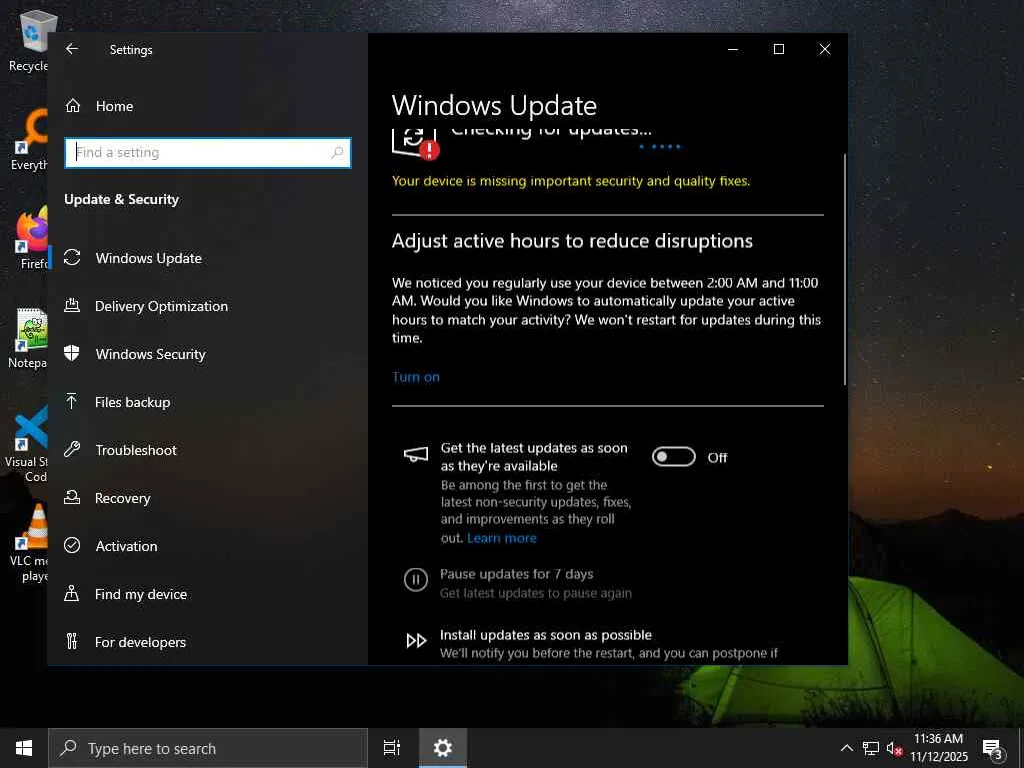Click the taskbar Type here to search box
The image size is (1024, 768).
[x=208, y=748]
